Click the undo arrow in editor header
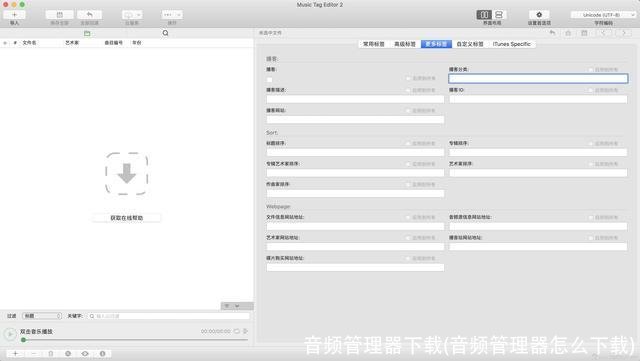640x361 pixels. pos(552,33)
